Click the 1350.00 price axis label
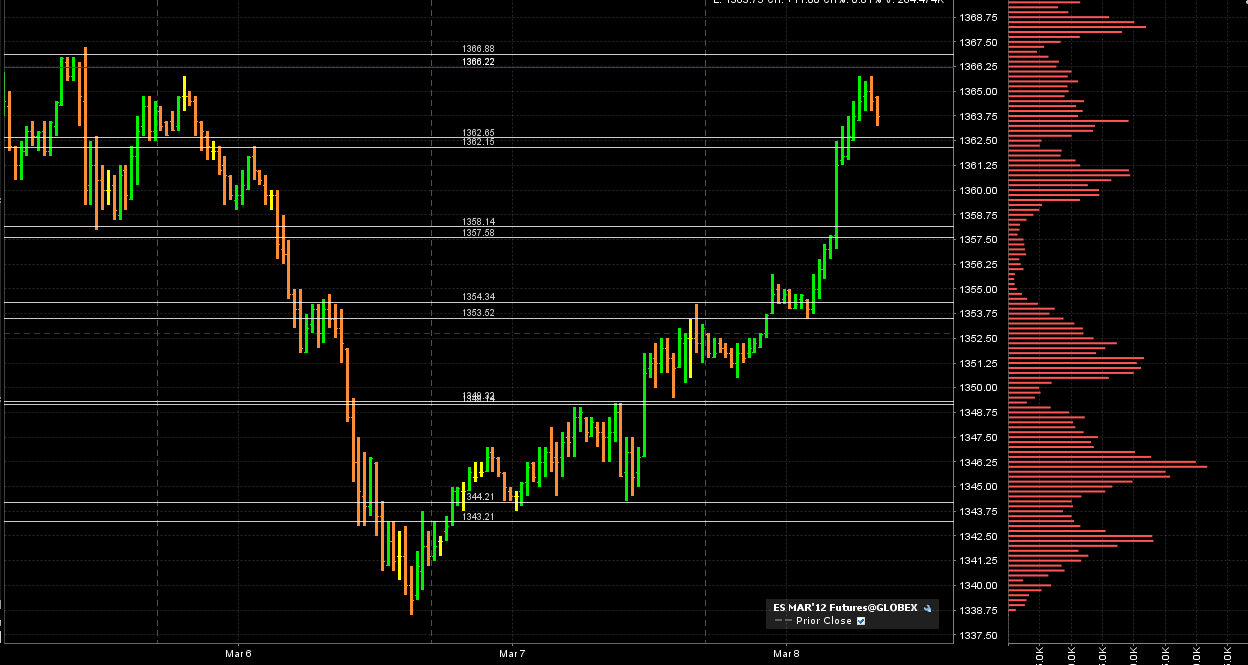Screen dimensions: 1248x665 point(978,388)
